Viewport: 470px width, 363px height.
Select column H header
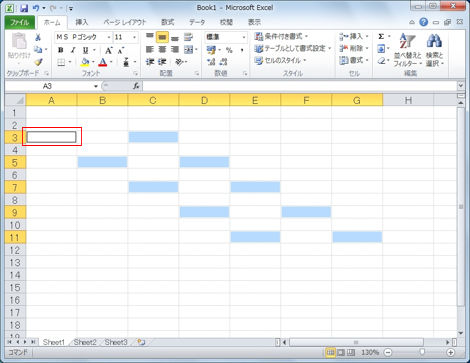tap(408, 100)
